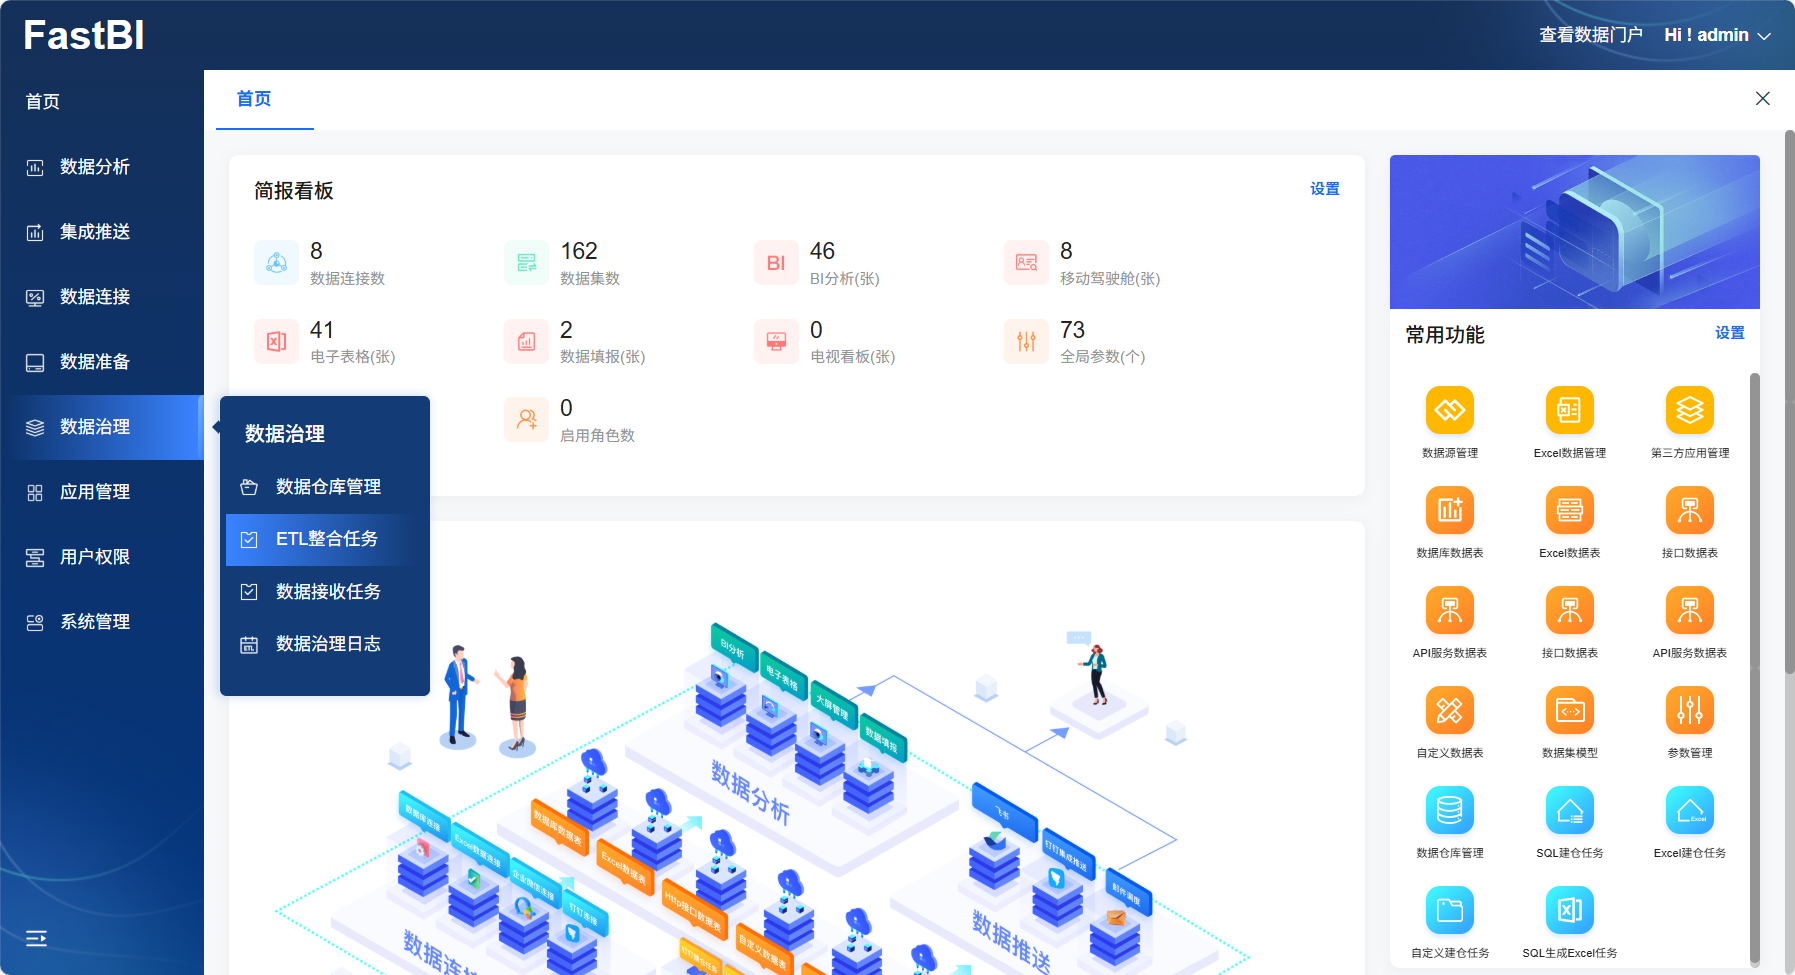Open the 参数管理 icon
The image size is (1795, 975).
(1689, 710)
